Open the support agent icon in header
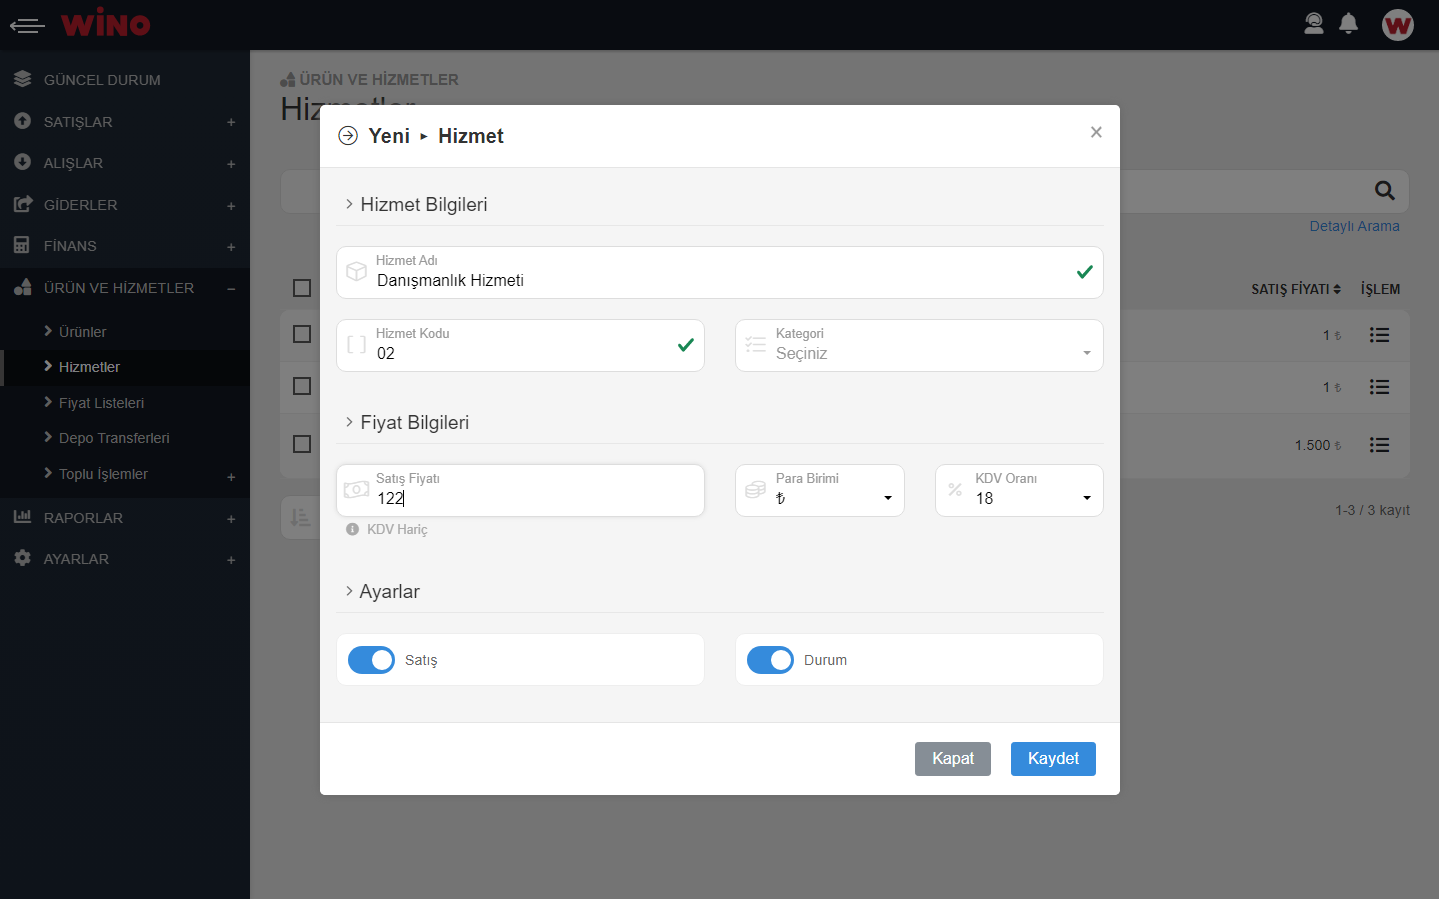Viewport: 1439px width, 899px height. [1314, 24]
